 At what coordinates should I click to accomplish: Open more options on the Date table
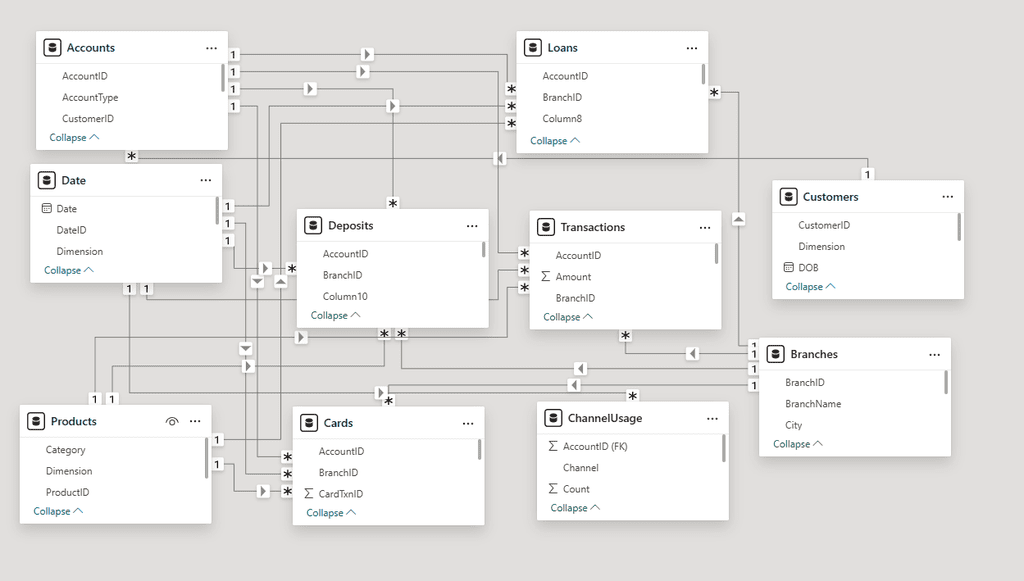pyautogui.click(x=206, y=181)
